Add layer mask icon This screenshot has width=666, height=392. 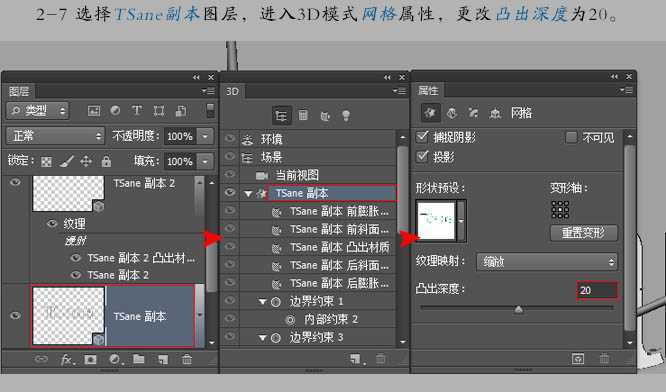90,360
